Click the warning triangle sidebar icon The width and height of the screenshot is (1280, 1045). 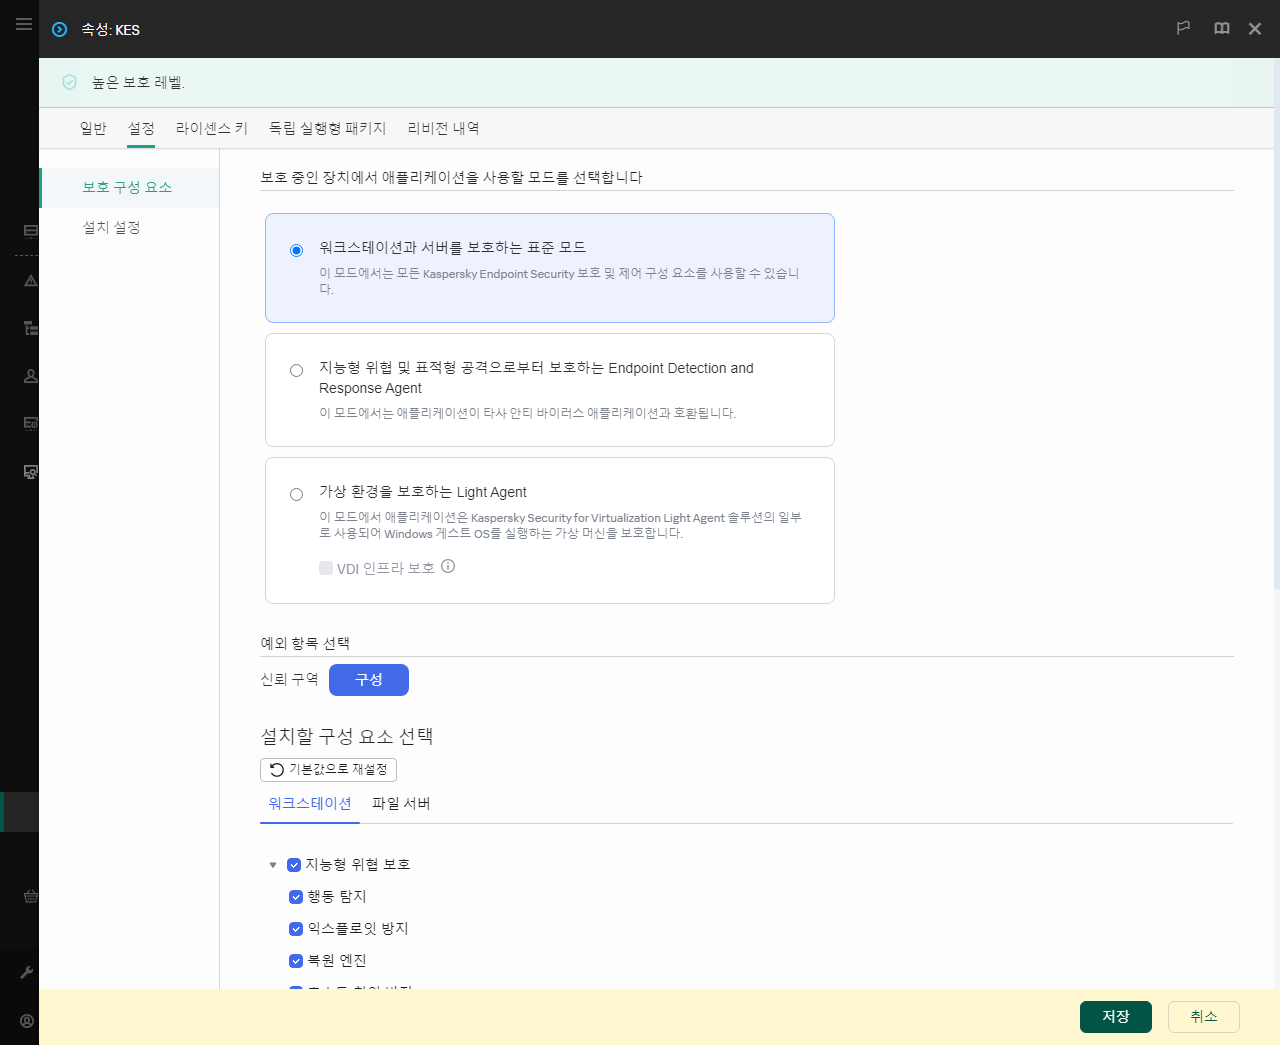tap(30, 281)
